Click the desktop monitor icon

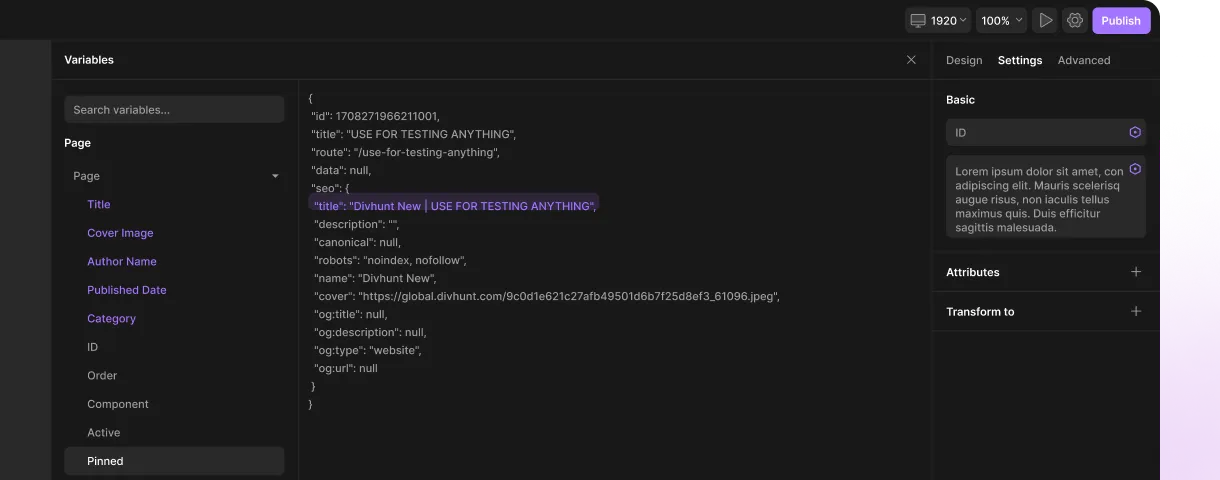918,20
